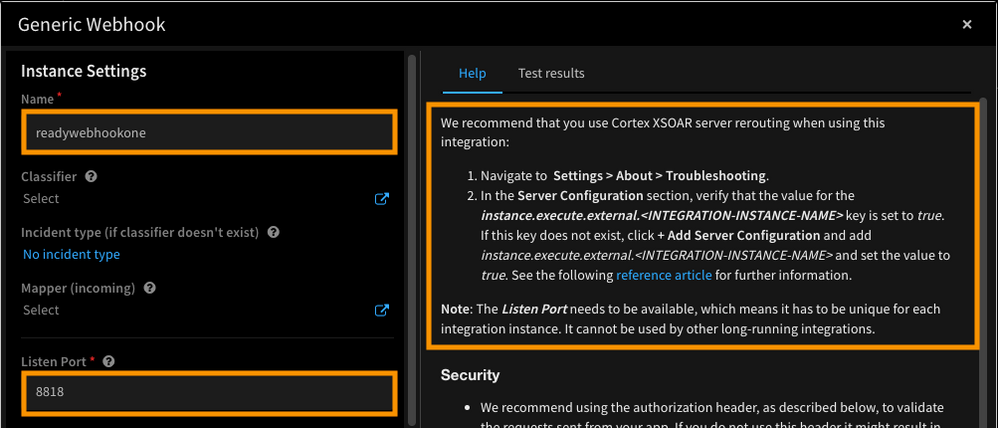Image resolution: width=998 pixels, height=428 pixels.
Task: Show help for Mapper (incoming)
Action: tap(150, 289)
